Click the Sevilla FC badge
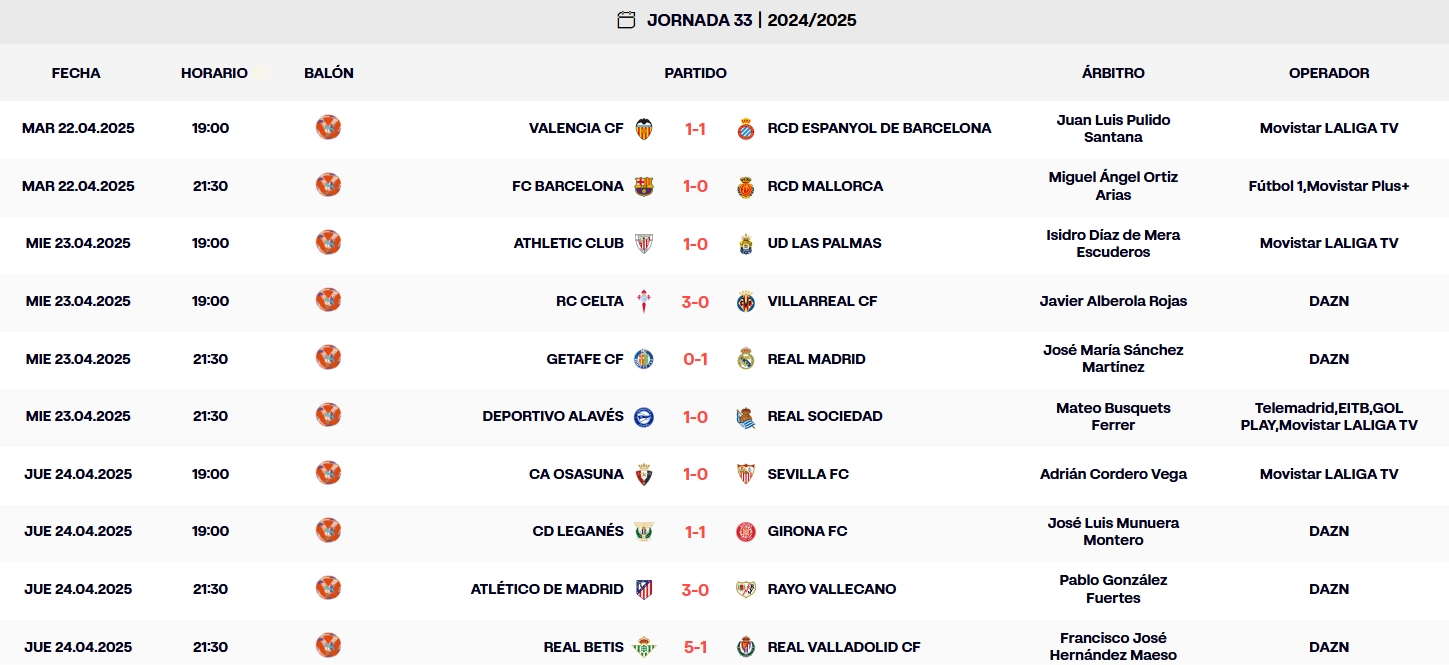 coord(745,474)
